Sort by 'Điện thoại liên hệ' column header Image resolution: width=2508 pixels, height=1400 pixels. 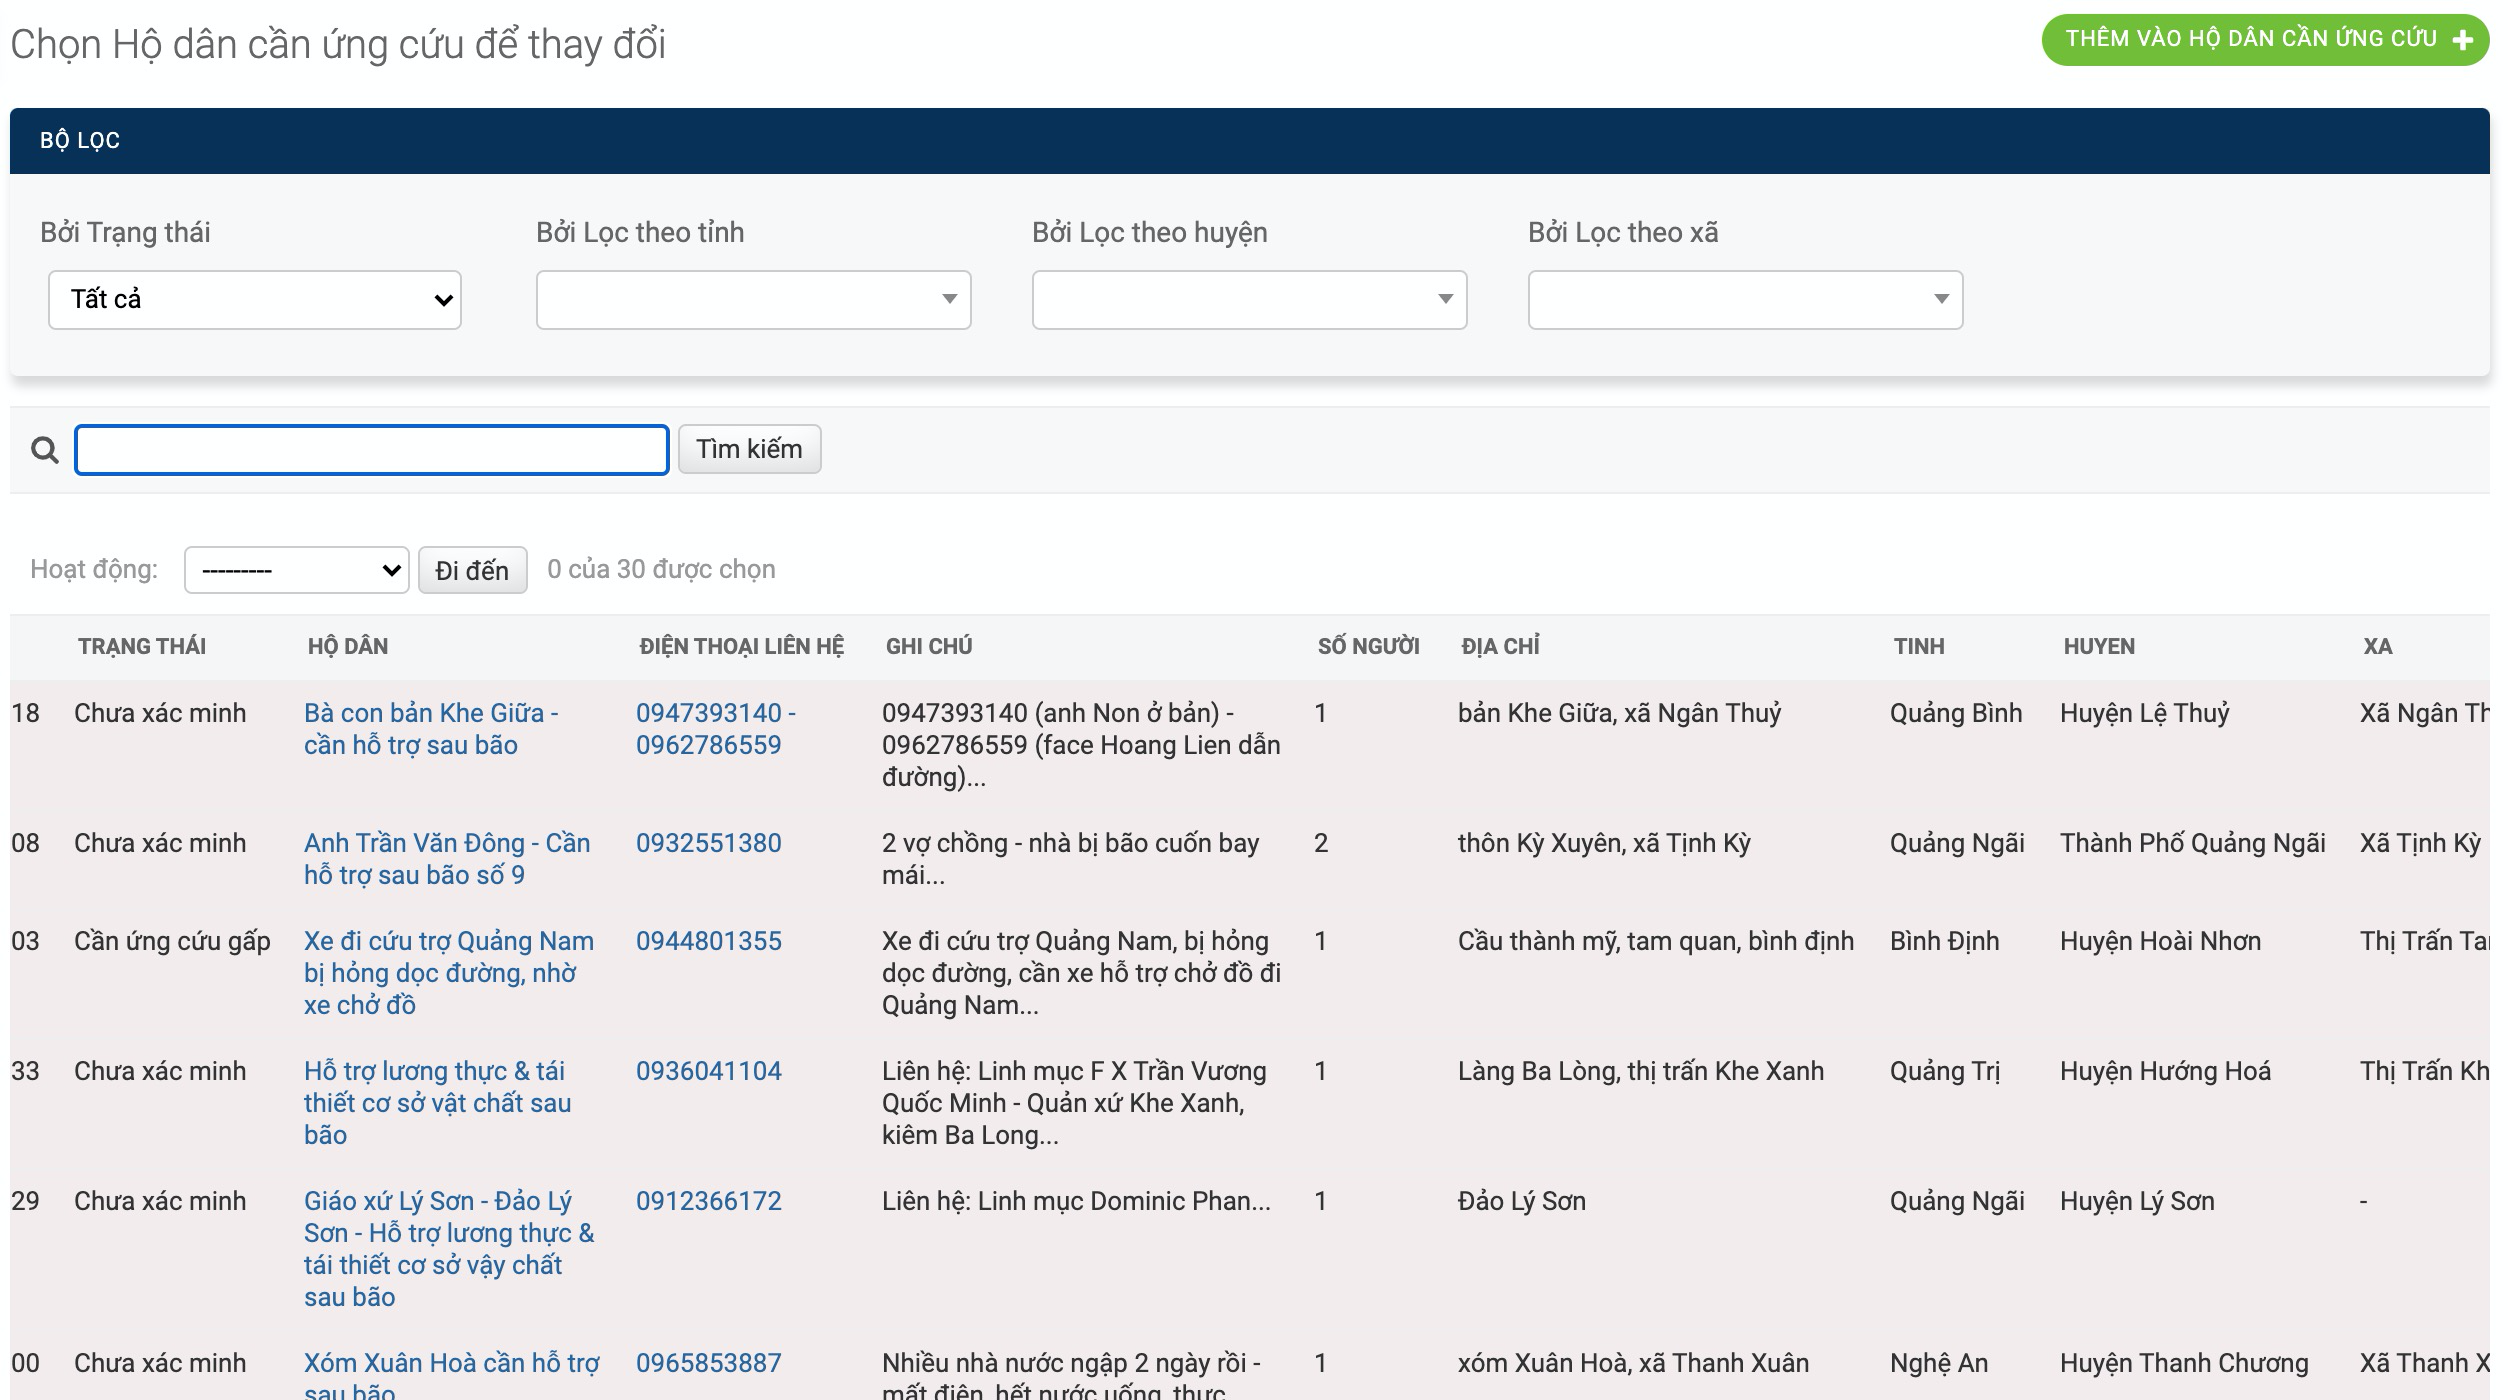tap(741, 646)
